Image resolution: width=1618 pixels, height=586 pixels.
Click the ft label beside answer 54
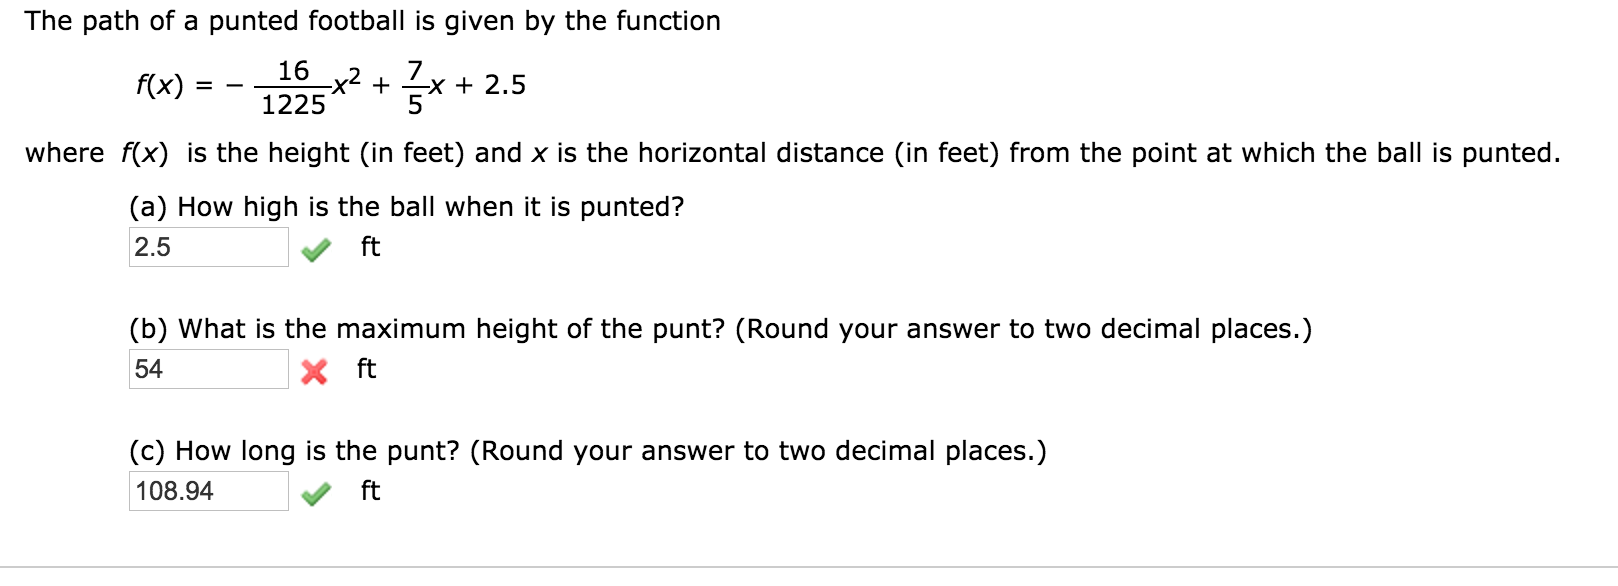pyautogui.click(x=365, y=369)
